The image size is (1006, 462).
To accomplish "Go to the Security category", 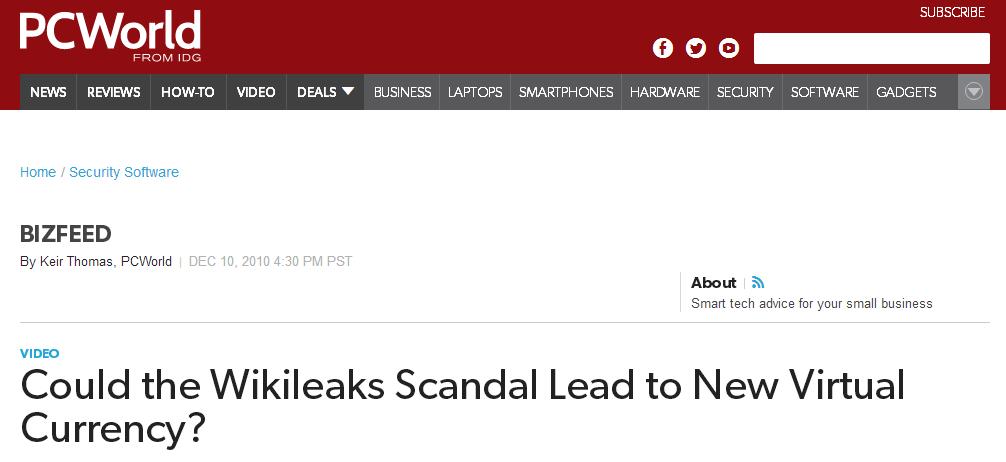I will click(745, 92).
